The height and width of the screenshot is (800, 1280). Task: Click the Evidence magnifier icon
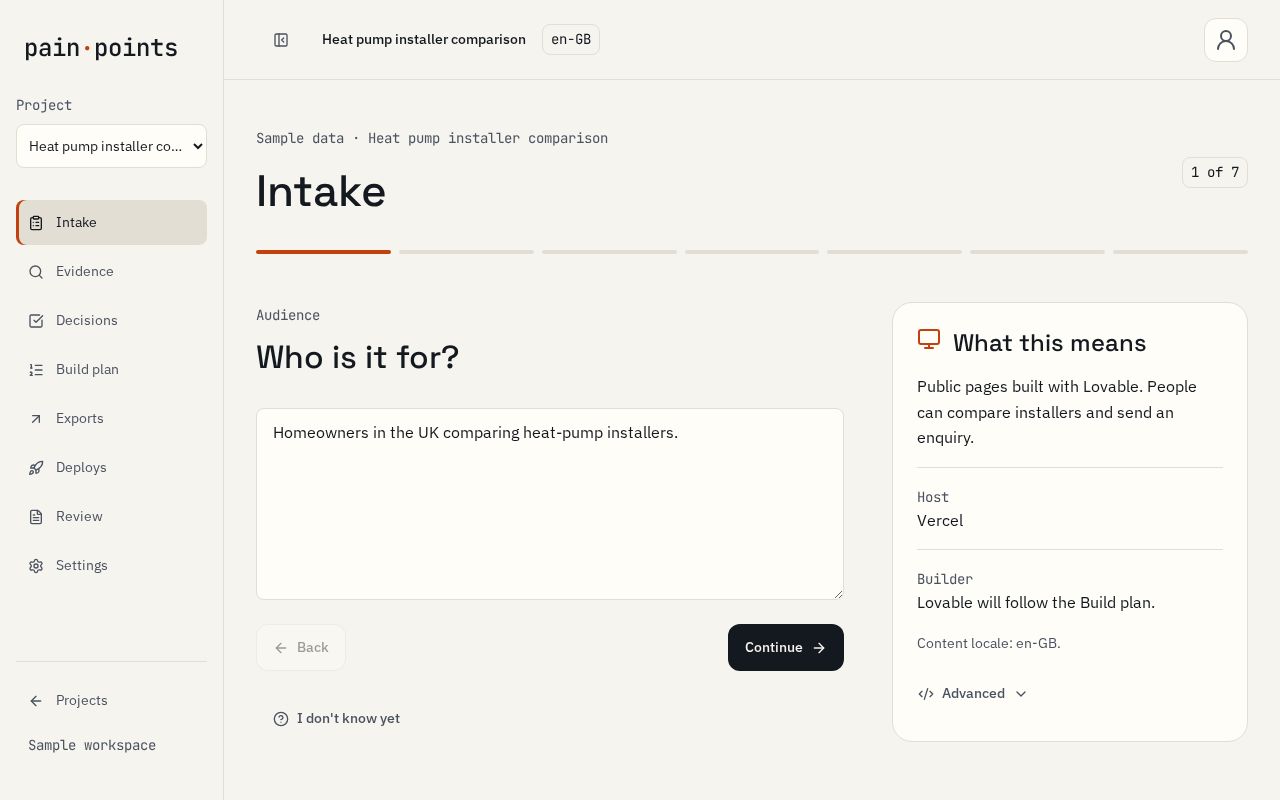coord(36,272)
